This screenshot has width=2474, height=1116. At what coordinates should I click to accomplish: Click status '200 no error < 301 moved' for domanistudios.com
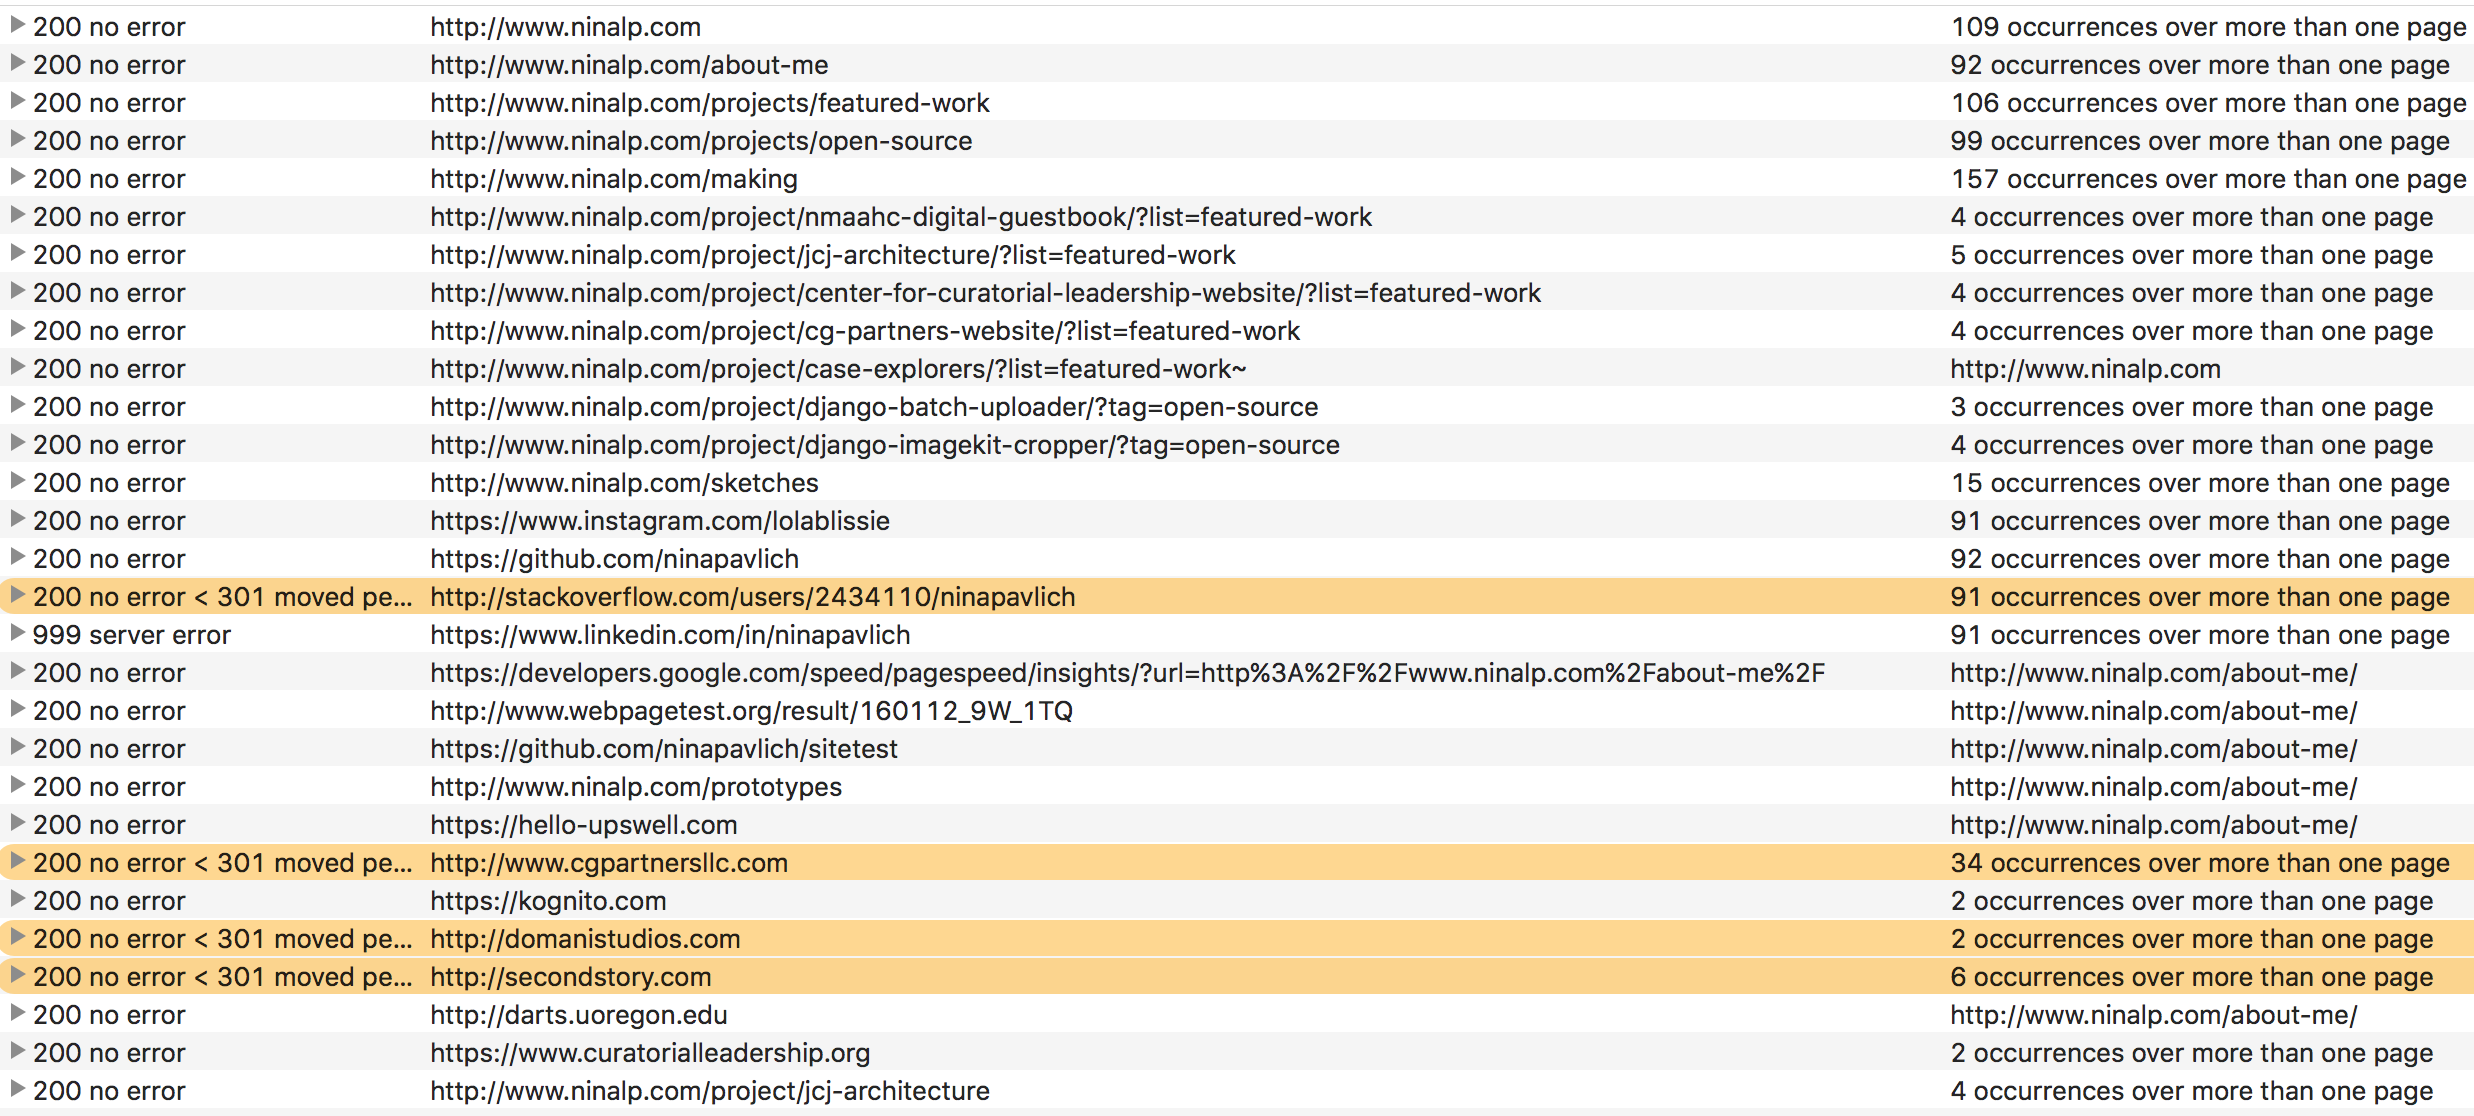[x=222, y=939]
